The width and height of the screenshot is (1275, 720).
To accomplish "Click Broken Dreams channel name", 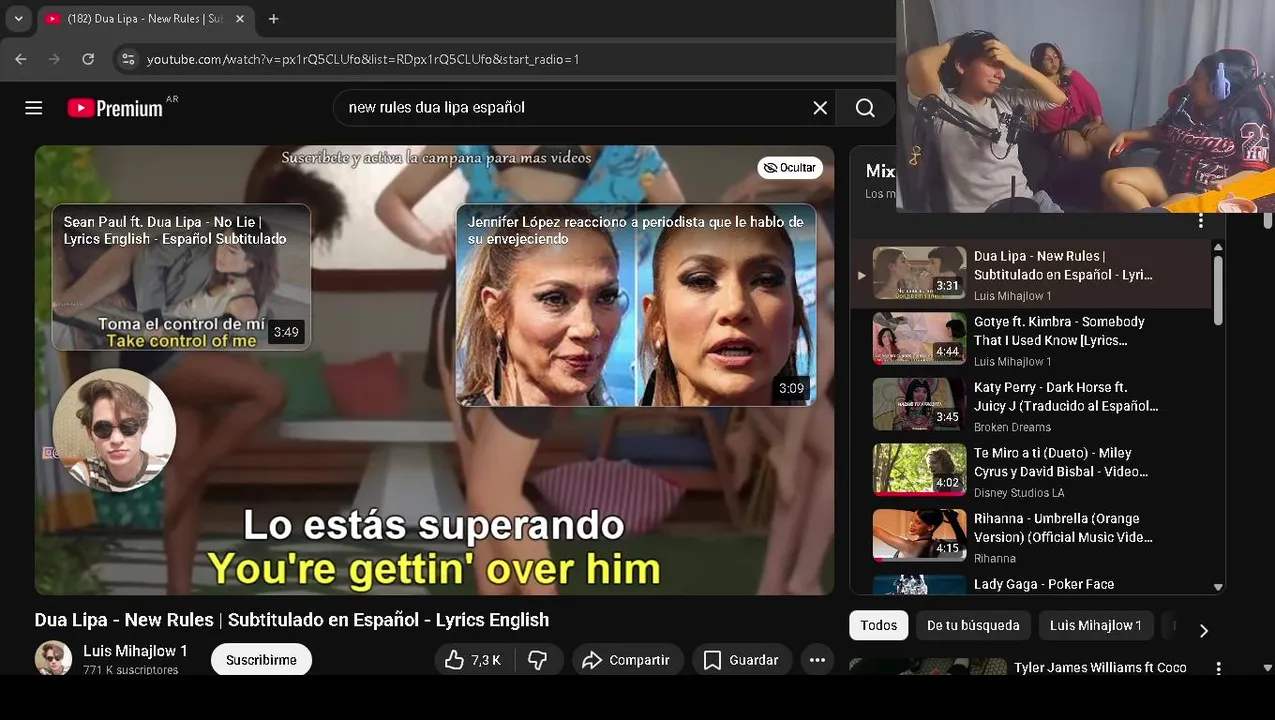I will 1012,427.
